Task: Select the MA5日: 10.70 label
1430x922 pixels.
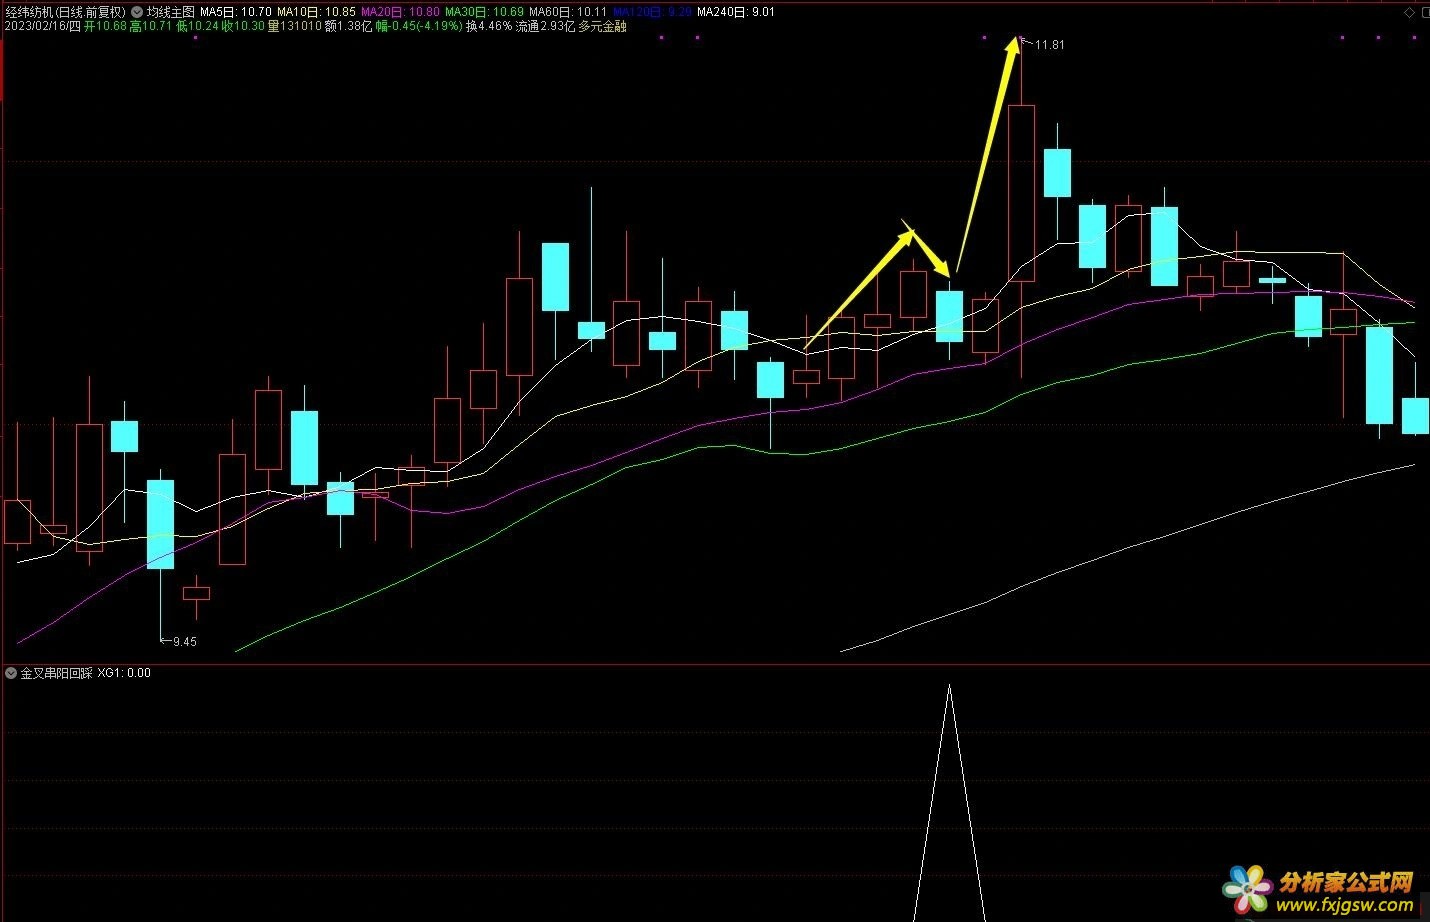Action: coord(236,12)
